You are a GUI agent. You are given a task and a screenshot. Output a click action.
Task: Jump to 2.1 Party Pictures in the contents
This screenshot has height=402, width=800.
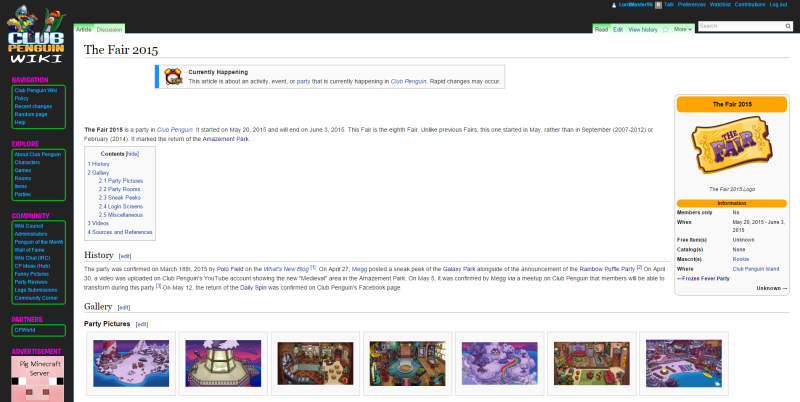[x=121, y=181]
